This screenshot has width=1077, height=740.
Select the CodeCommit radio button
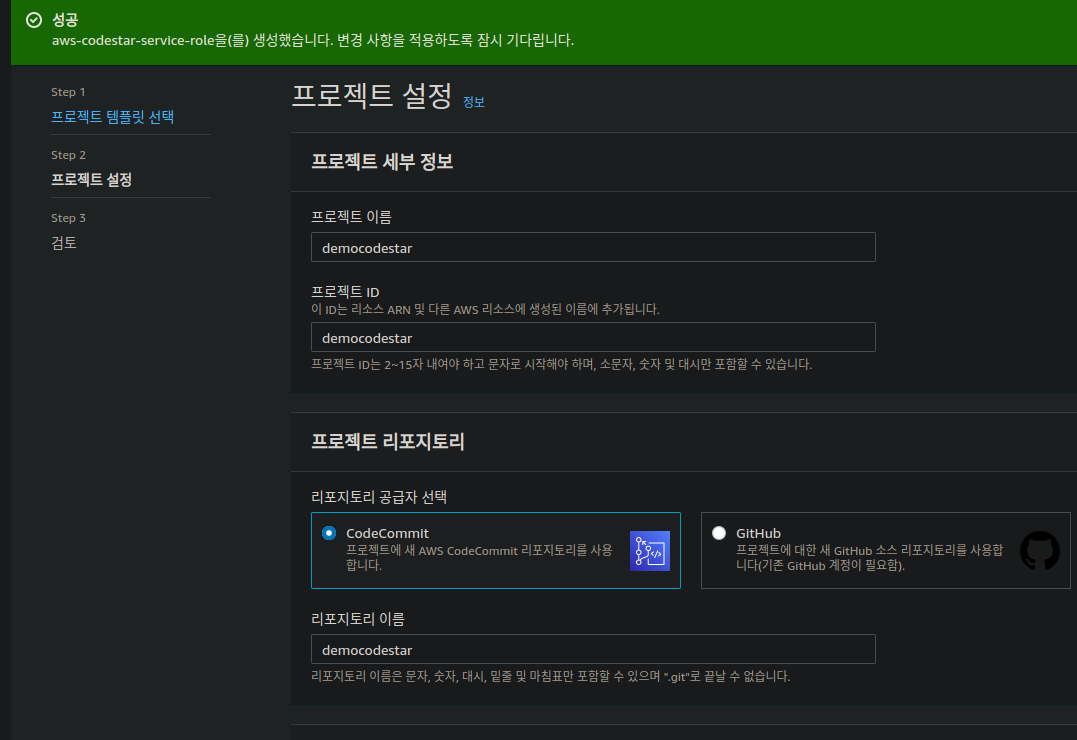tap(329, 533)
